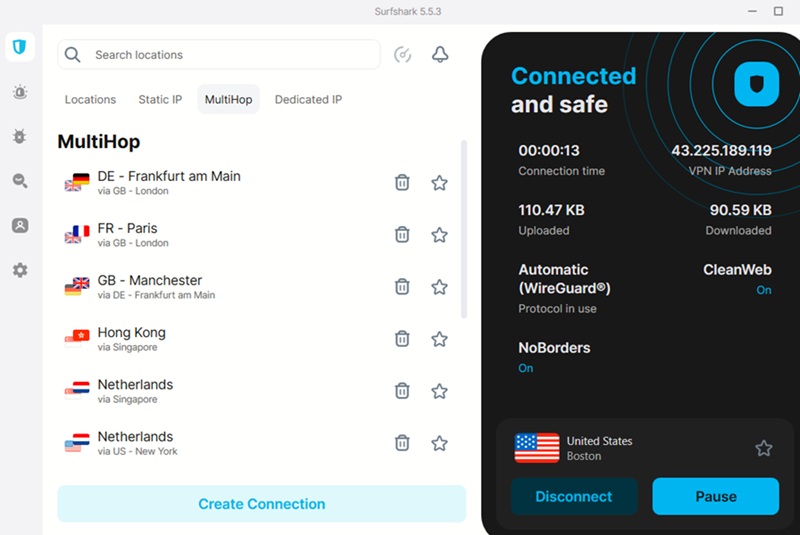This screenshot has height=535, width=800.
Task: Click the United States flag icon
Action: tap(537, 448)
